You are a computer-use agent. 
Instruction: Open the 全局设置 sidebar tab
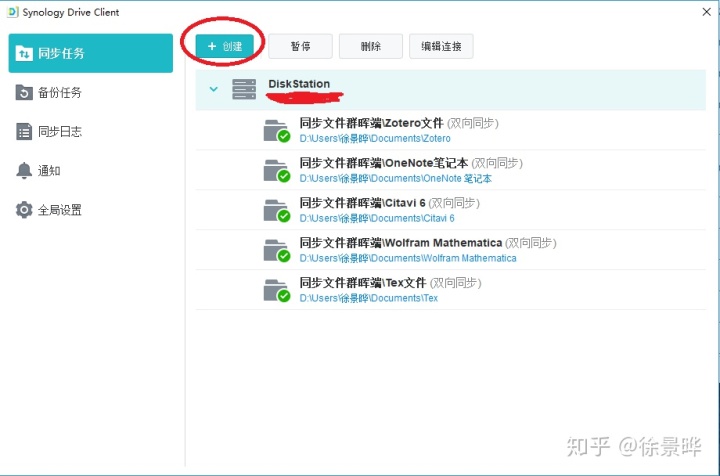(x=91, y=210)
